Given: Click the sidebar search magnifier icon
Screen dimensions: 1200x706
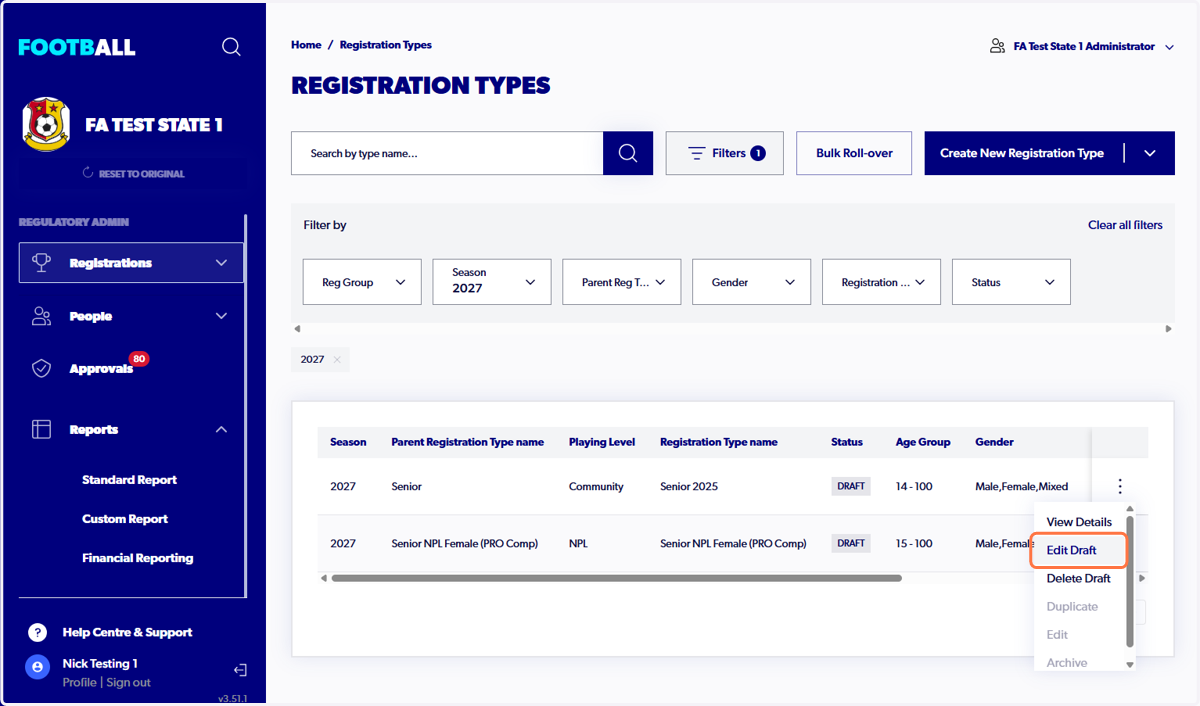Looking at the screenshot, I should pyautogui.click(x=231, y=47).
